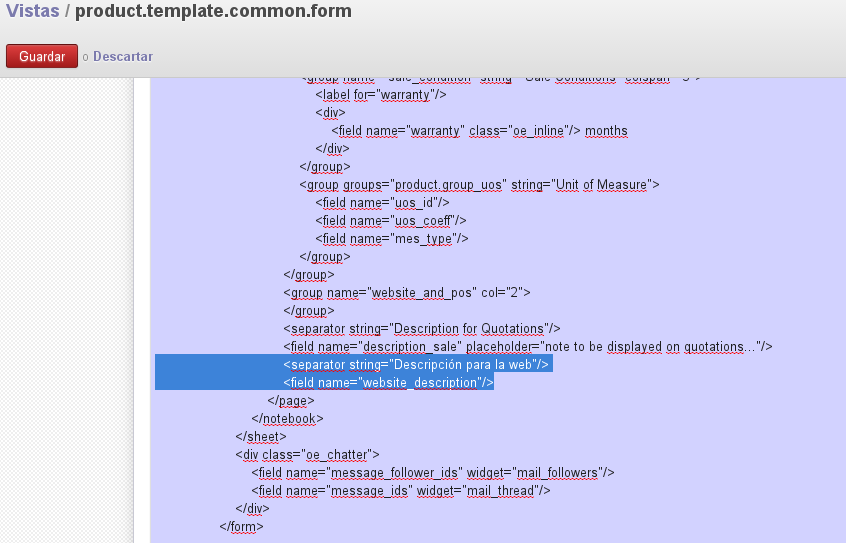
Task: Click the Description for Quotations separator line
Action: [421, 328]
